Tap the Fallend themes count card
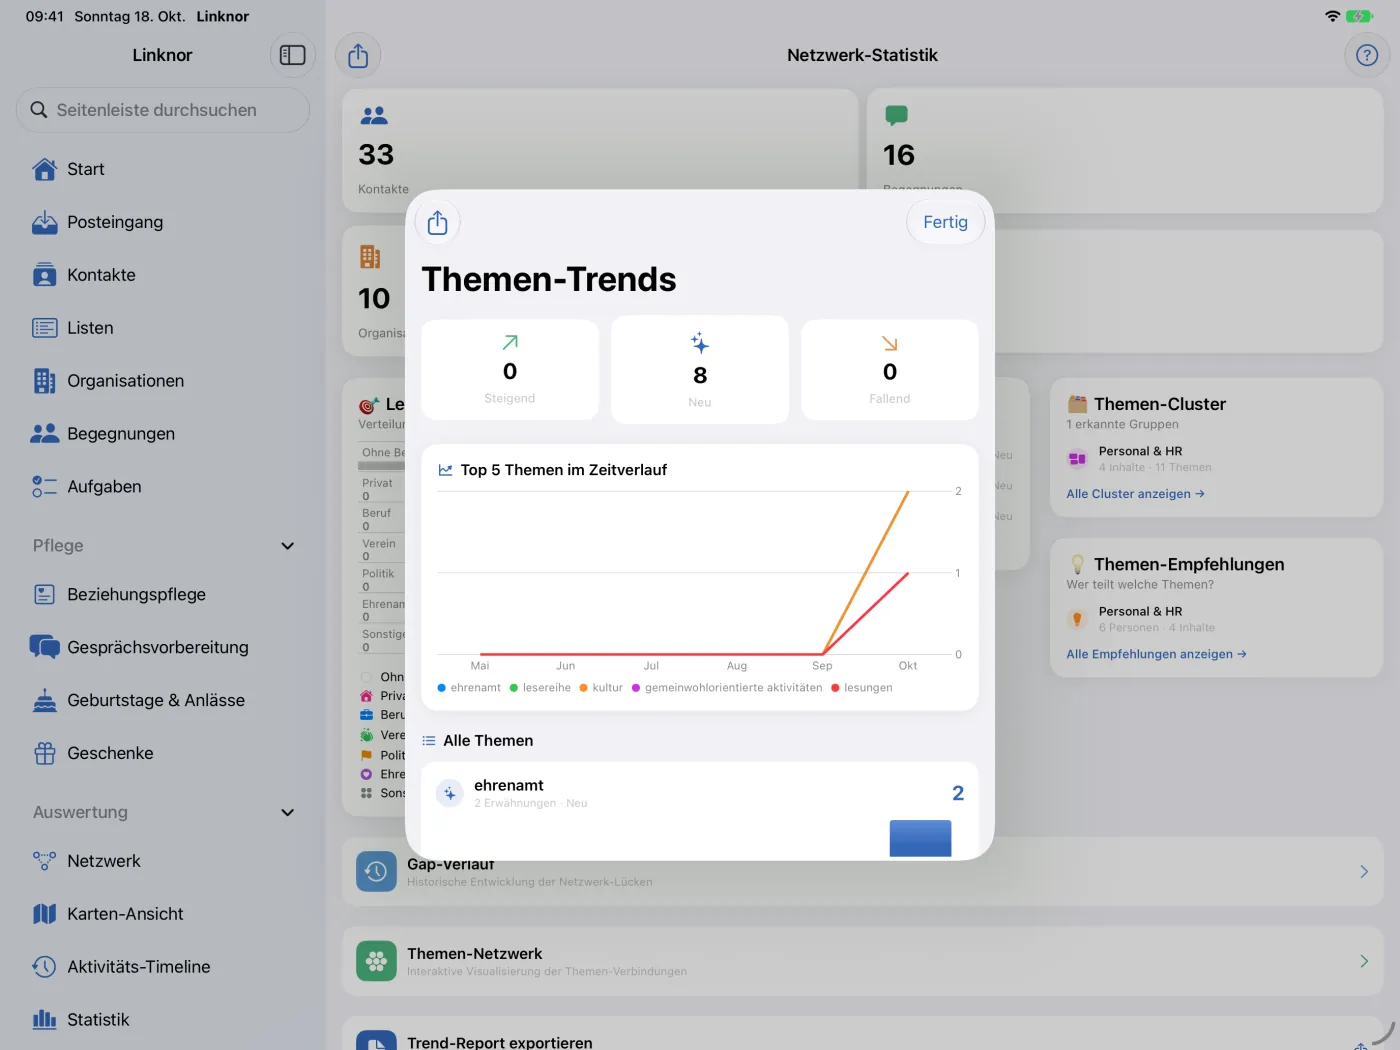 coord(890,370)
